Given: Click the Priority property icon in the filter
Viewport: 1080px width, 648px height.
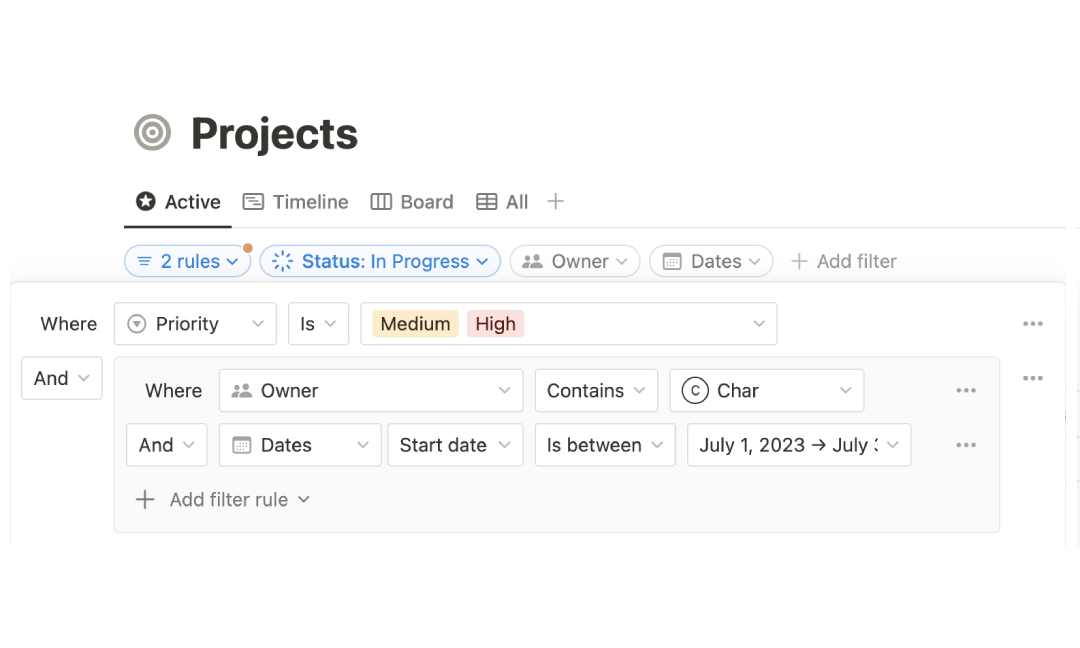Looking at the screenshot, I should coord(136,323).
